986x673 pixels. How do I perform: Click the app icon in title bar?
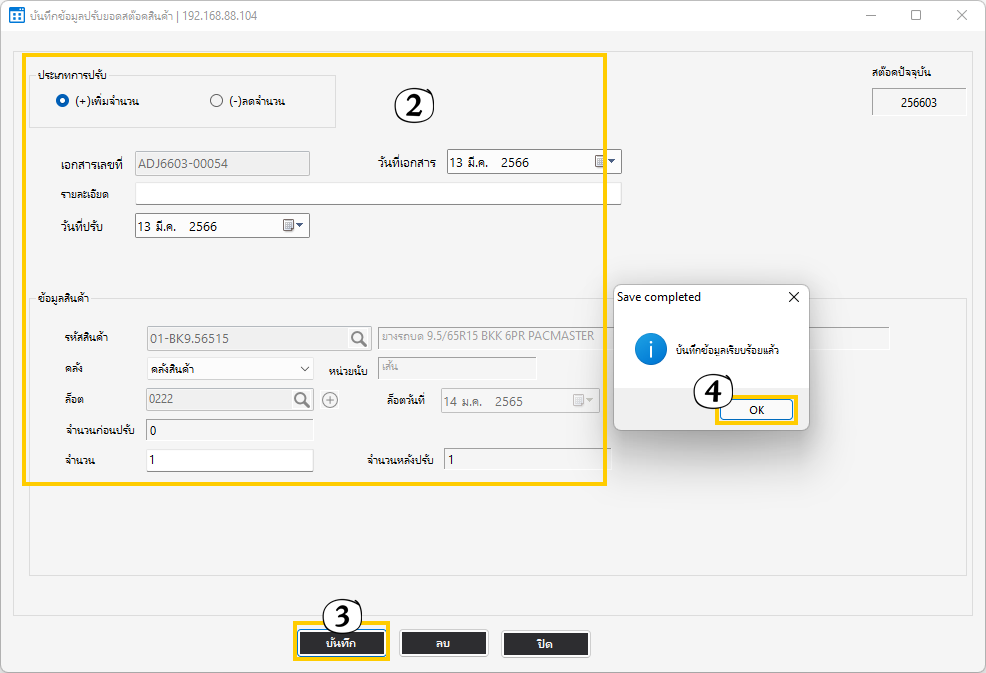click(x=17, y=16)
